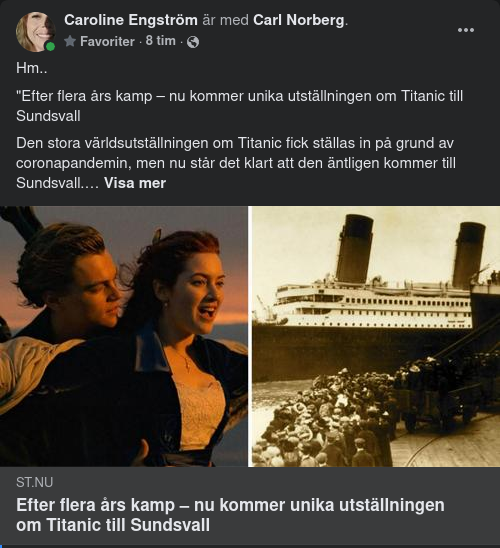The image size is (500, 548).
Task: Click the green online status dot
Action: 50,46
